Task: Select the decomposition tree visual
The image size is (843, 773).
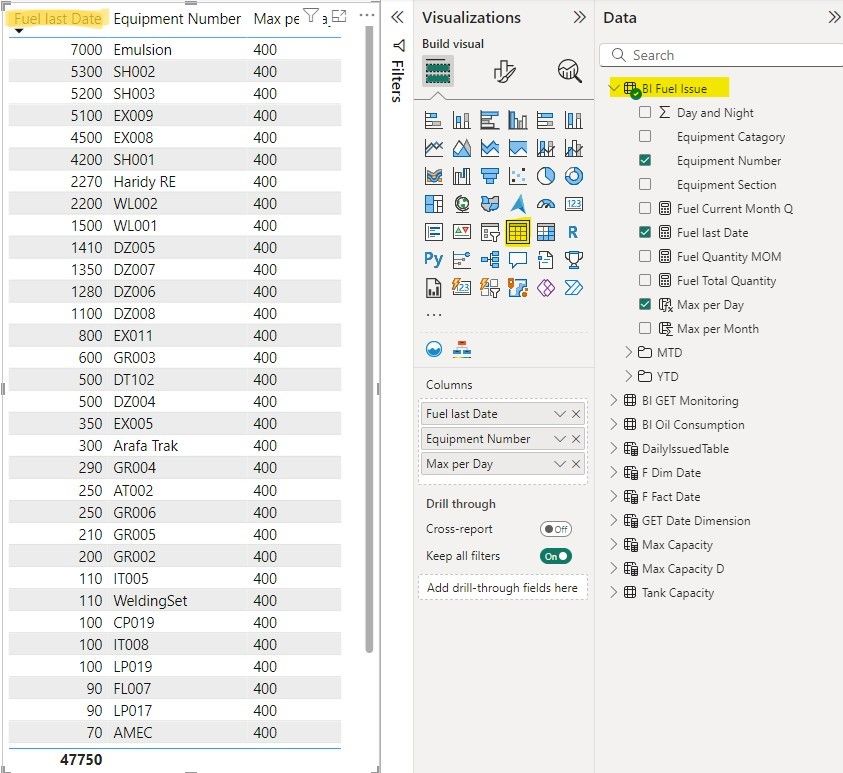Action: click(x=489, y=260)
